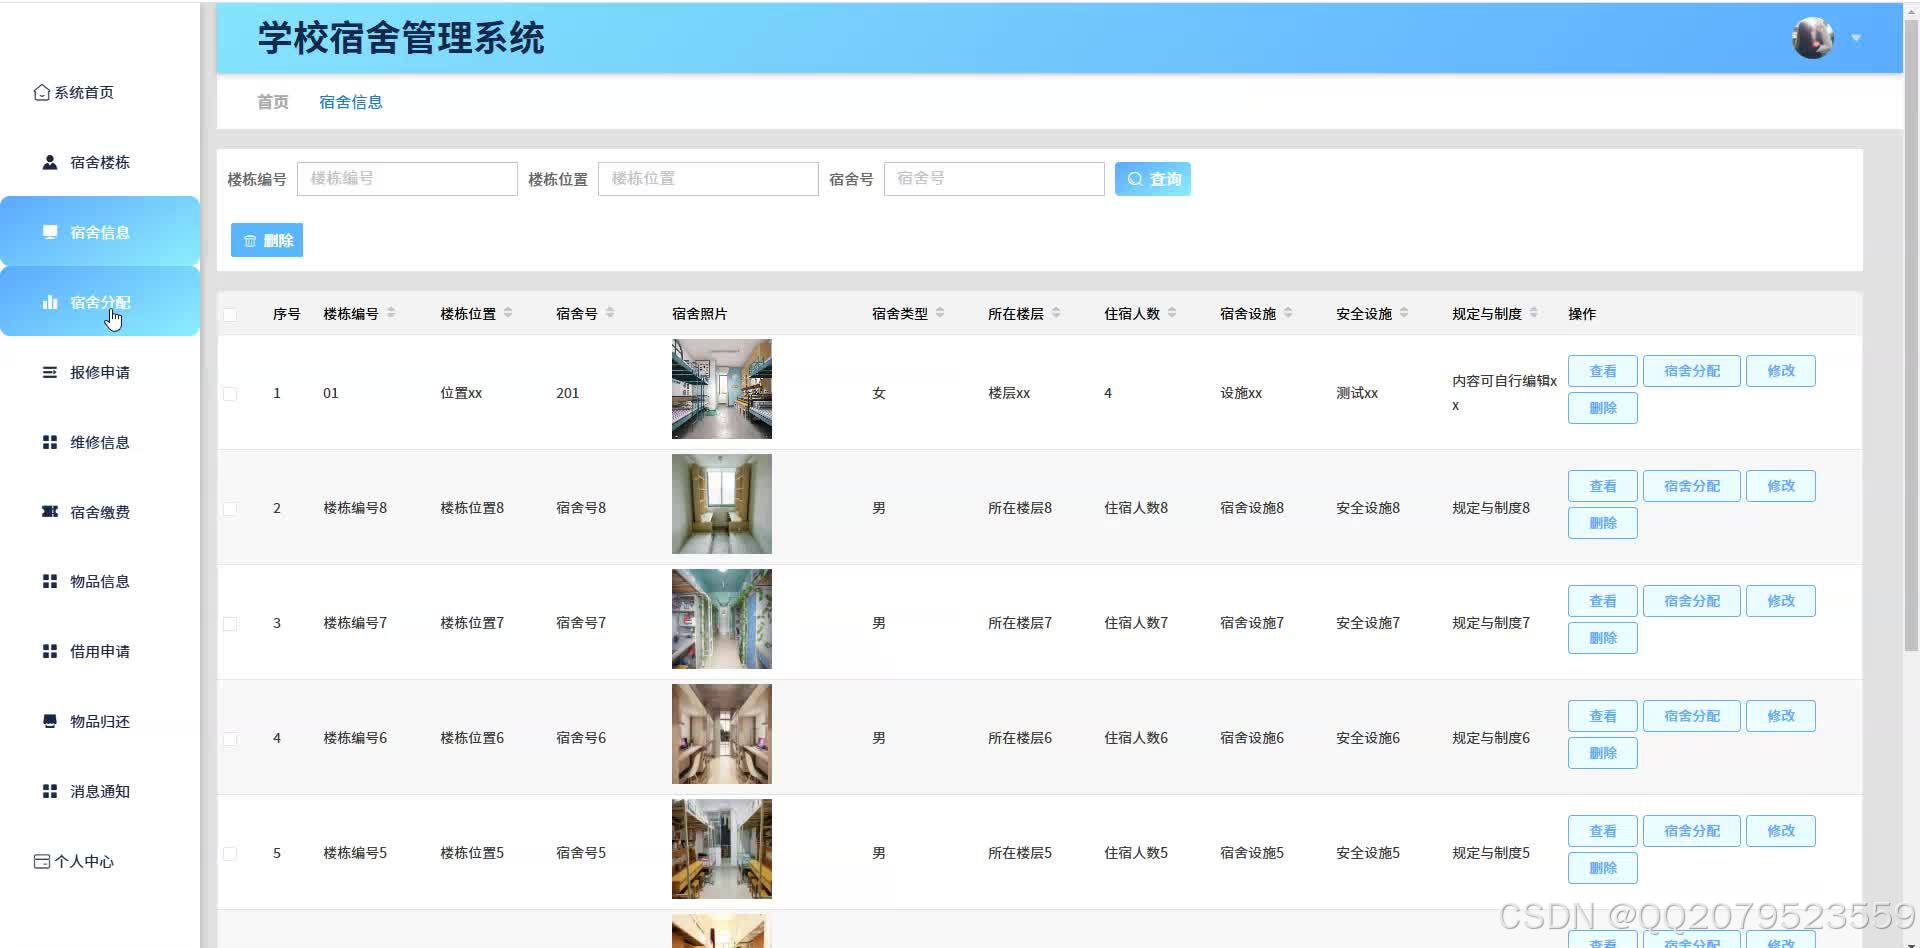1920x948 pixels.
Task: Click 查看 for dormitory 201
Action: (x=1603, y=371)
